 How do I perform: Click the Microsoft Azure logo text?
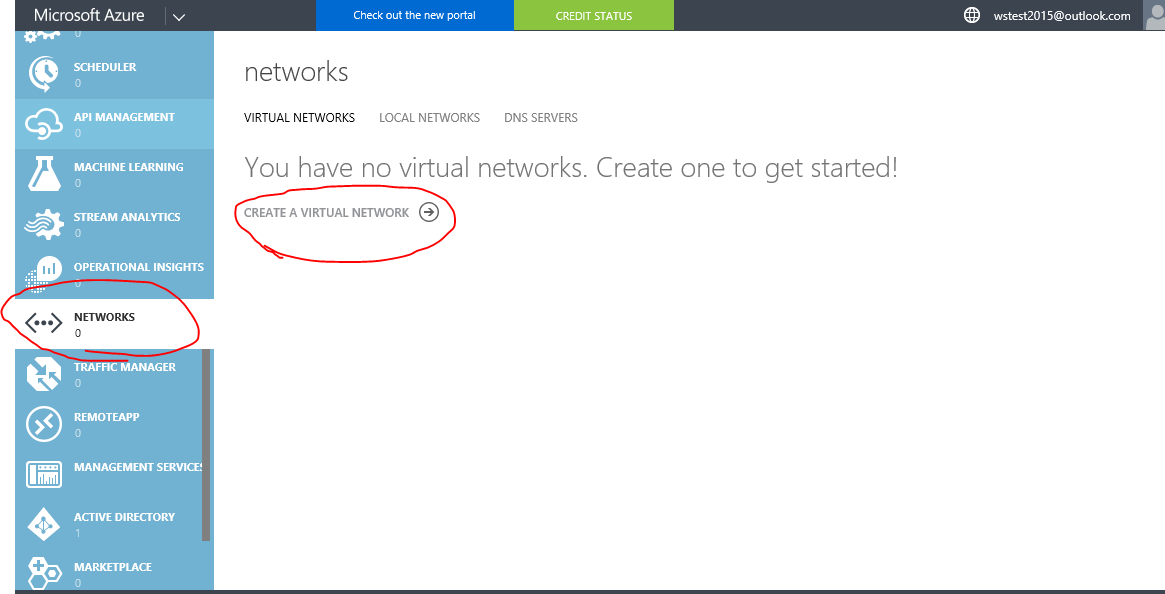click(x=89, y=15)
